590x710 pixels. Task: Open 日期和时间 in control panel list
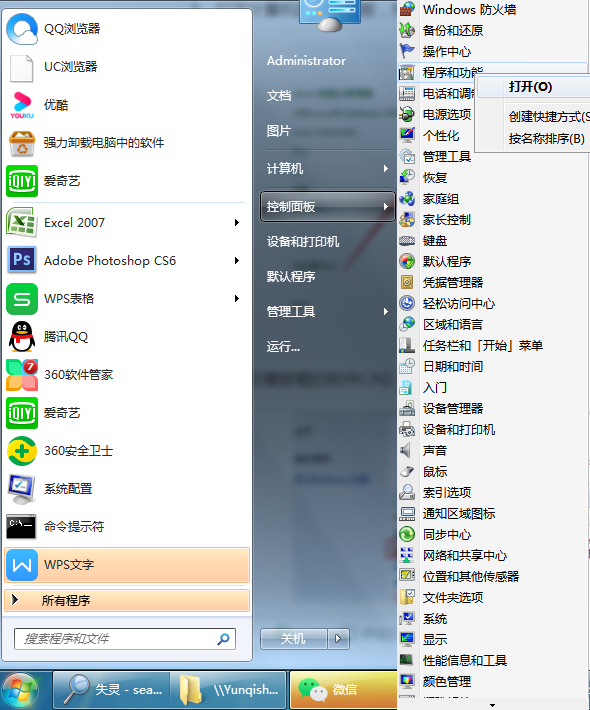[453, 366]
